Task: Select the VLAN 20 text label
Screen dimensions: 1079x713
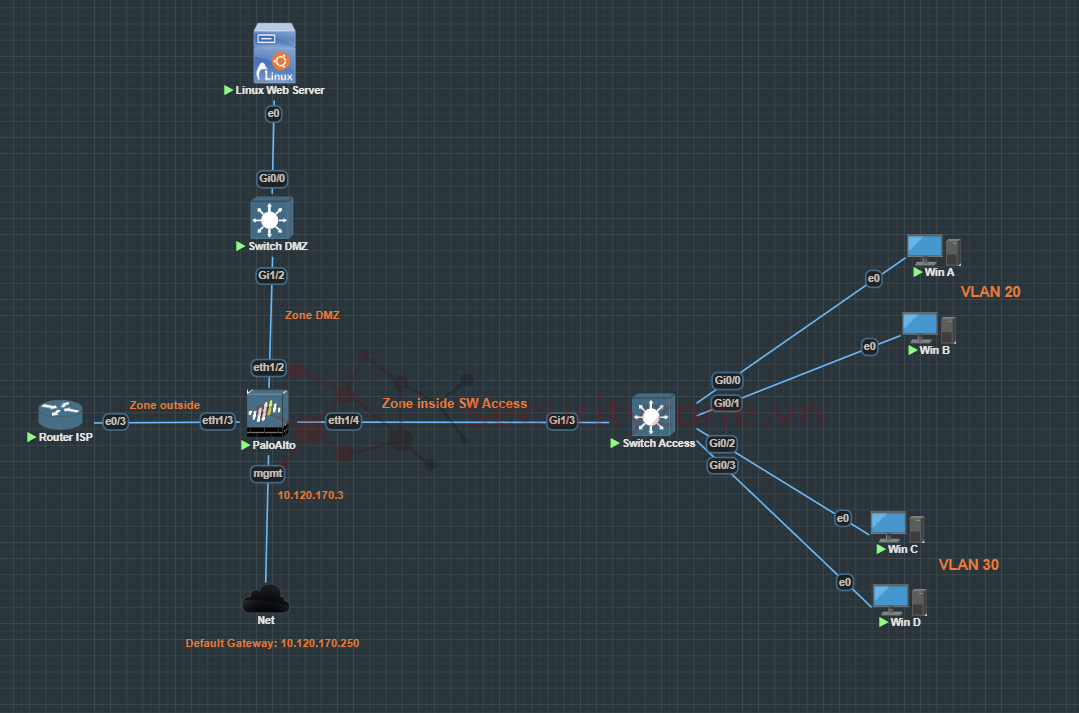Action: 990,292
